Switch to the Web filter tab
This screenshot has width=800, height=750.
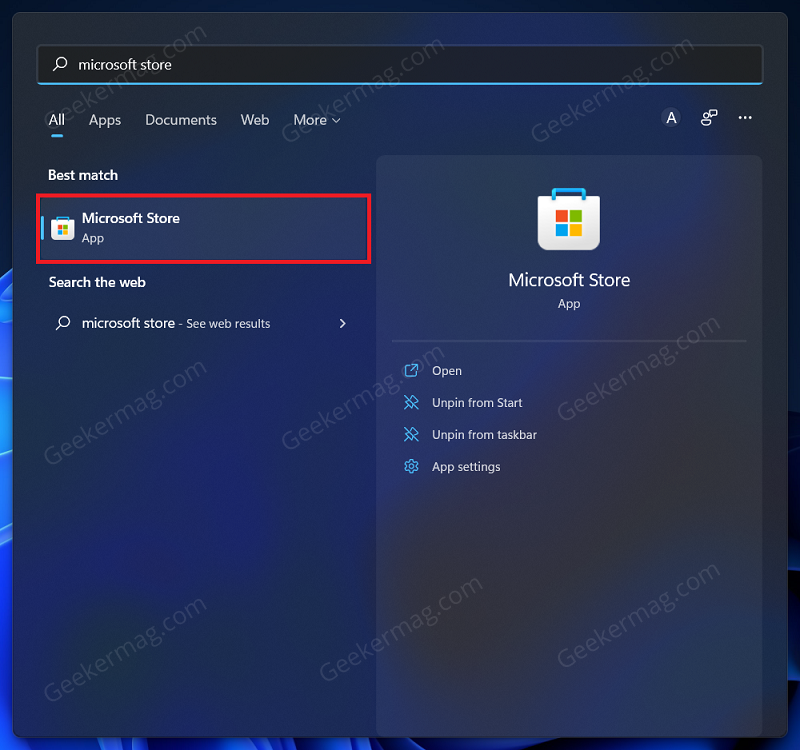[255, 120]
